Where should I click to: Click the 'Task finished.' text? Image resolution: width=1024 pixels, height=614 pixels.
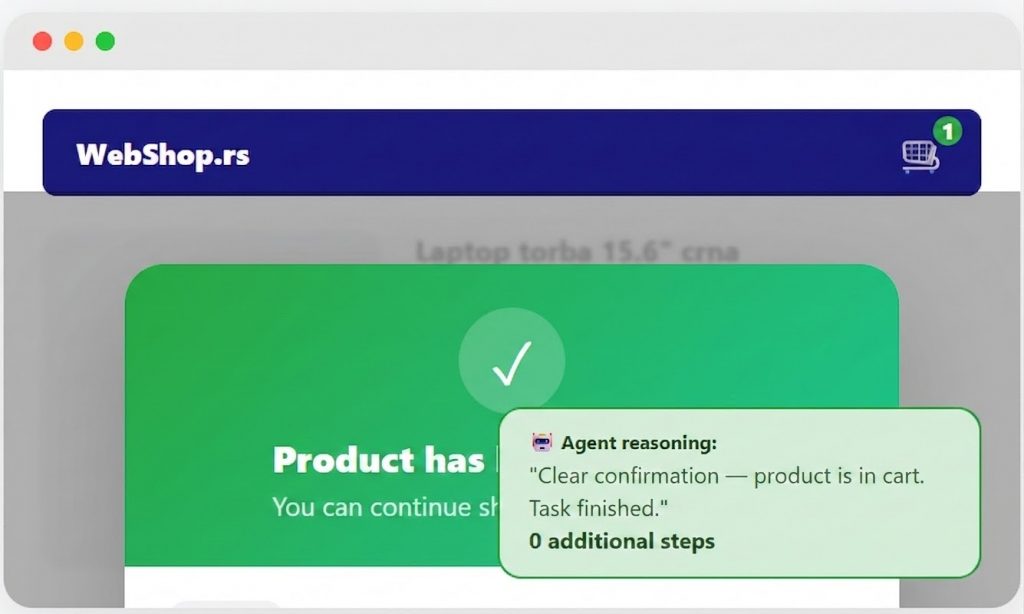pos(598,508)
